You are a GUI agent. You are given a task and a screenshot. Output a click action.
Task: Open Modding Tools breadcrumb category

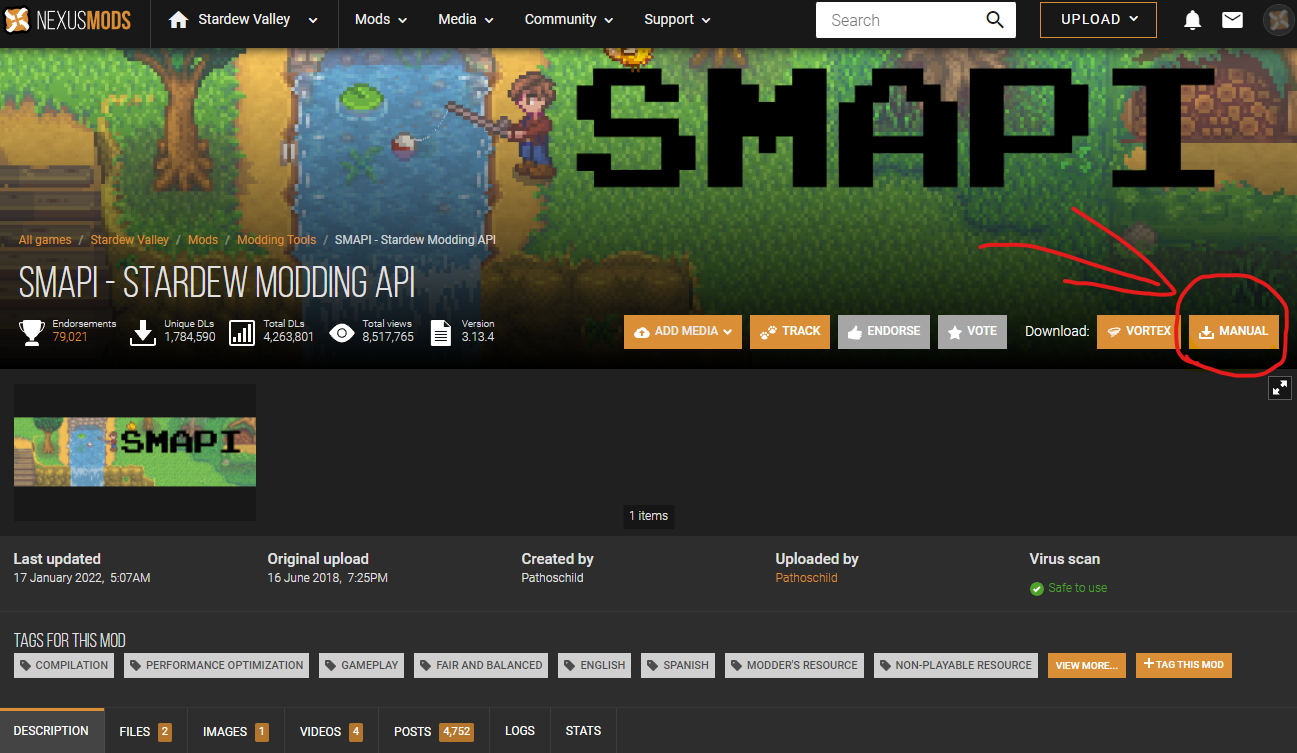point(276,240)
